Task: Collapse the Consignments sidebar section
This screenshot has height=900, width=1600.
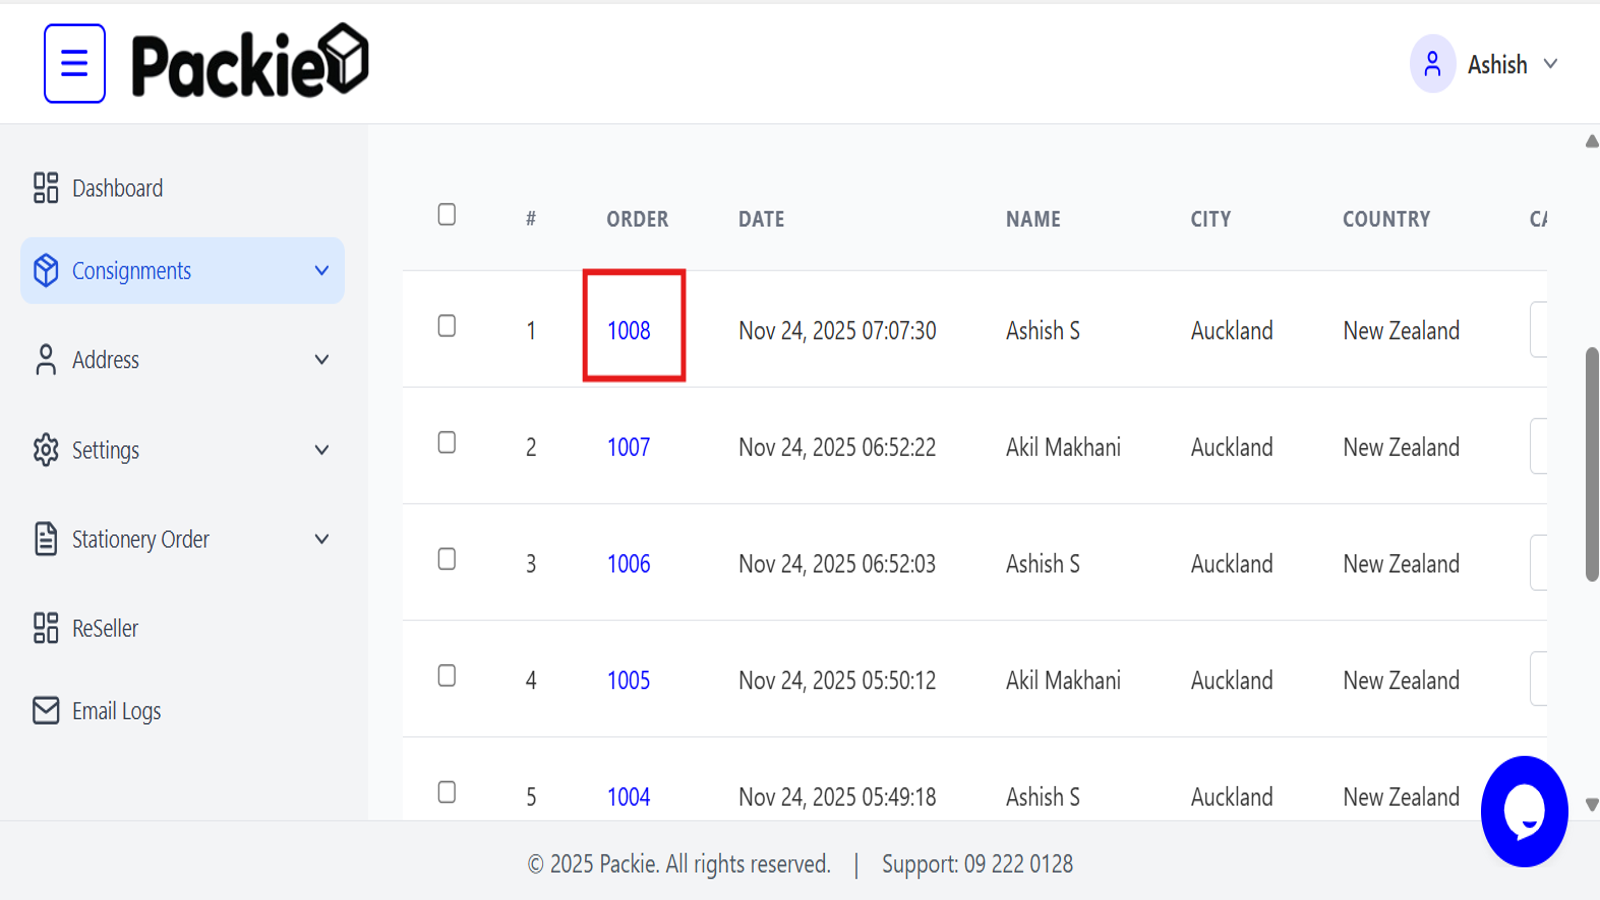Action: [321, 270]
